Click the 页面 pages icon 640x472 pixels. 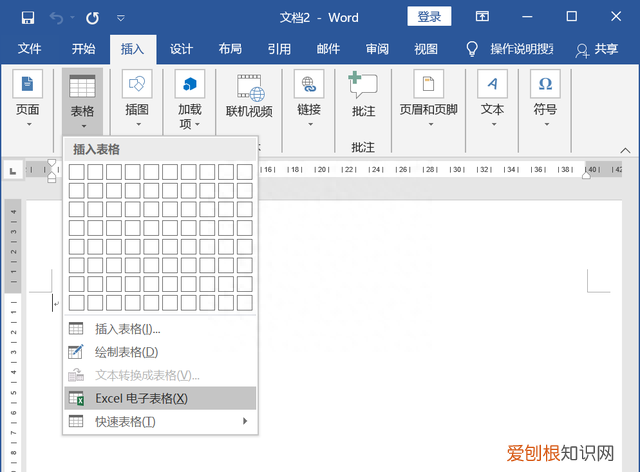pyautogui.click(x=27, y=84)
